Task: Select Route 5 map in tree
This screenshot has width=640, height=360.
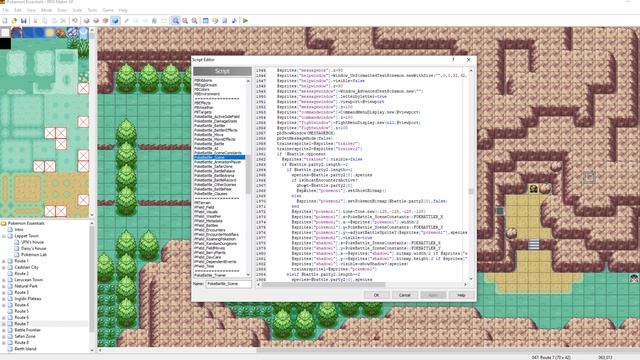Action: coord(21,311)
